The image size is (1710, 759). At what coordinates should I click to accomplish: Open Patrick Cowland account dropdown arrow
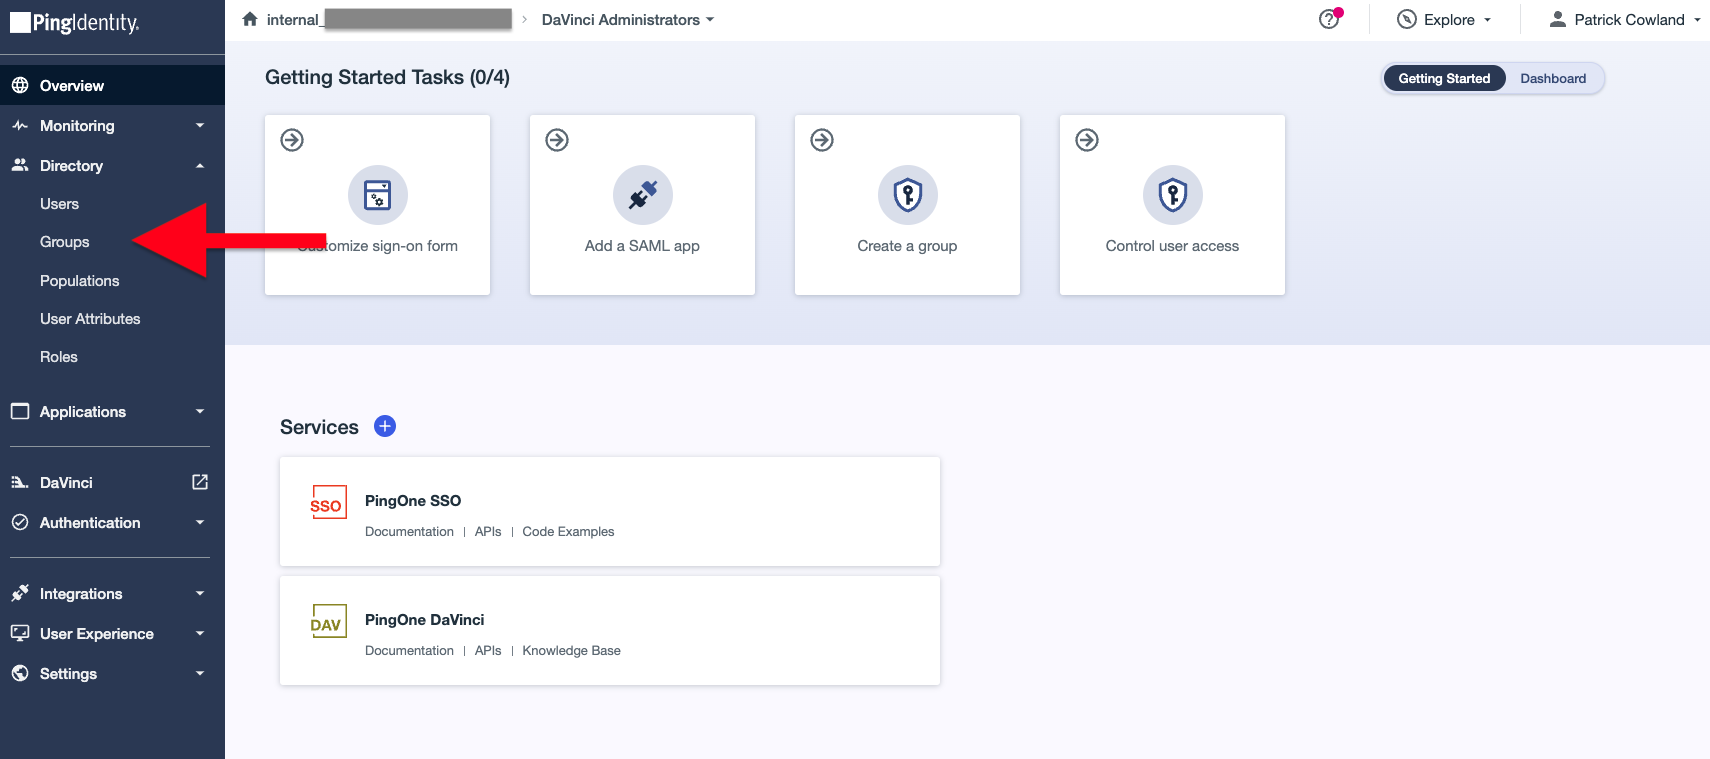coord(1697,20)
